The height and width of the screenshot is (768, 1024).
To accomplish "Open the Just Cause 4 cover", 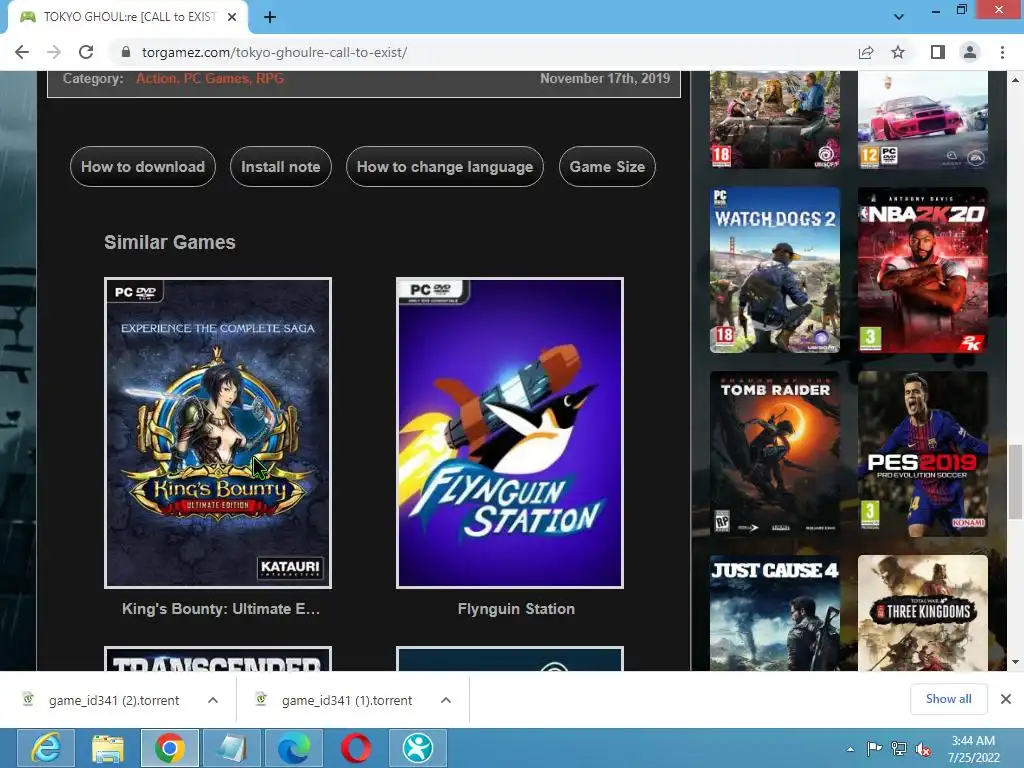I will pos(775,613).
